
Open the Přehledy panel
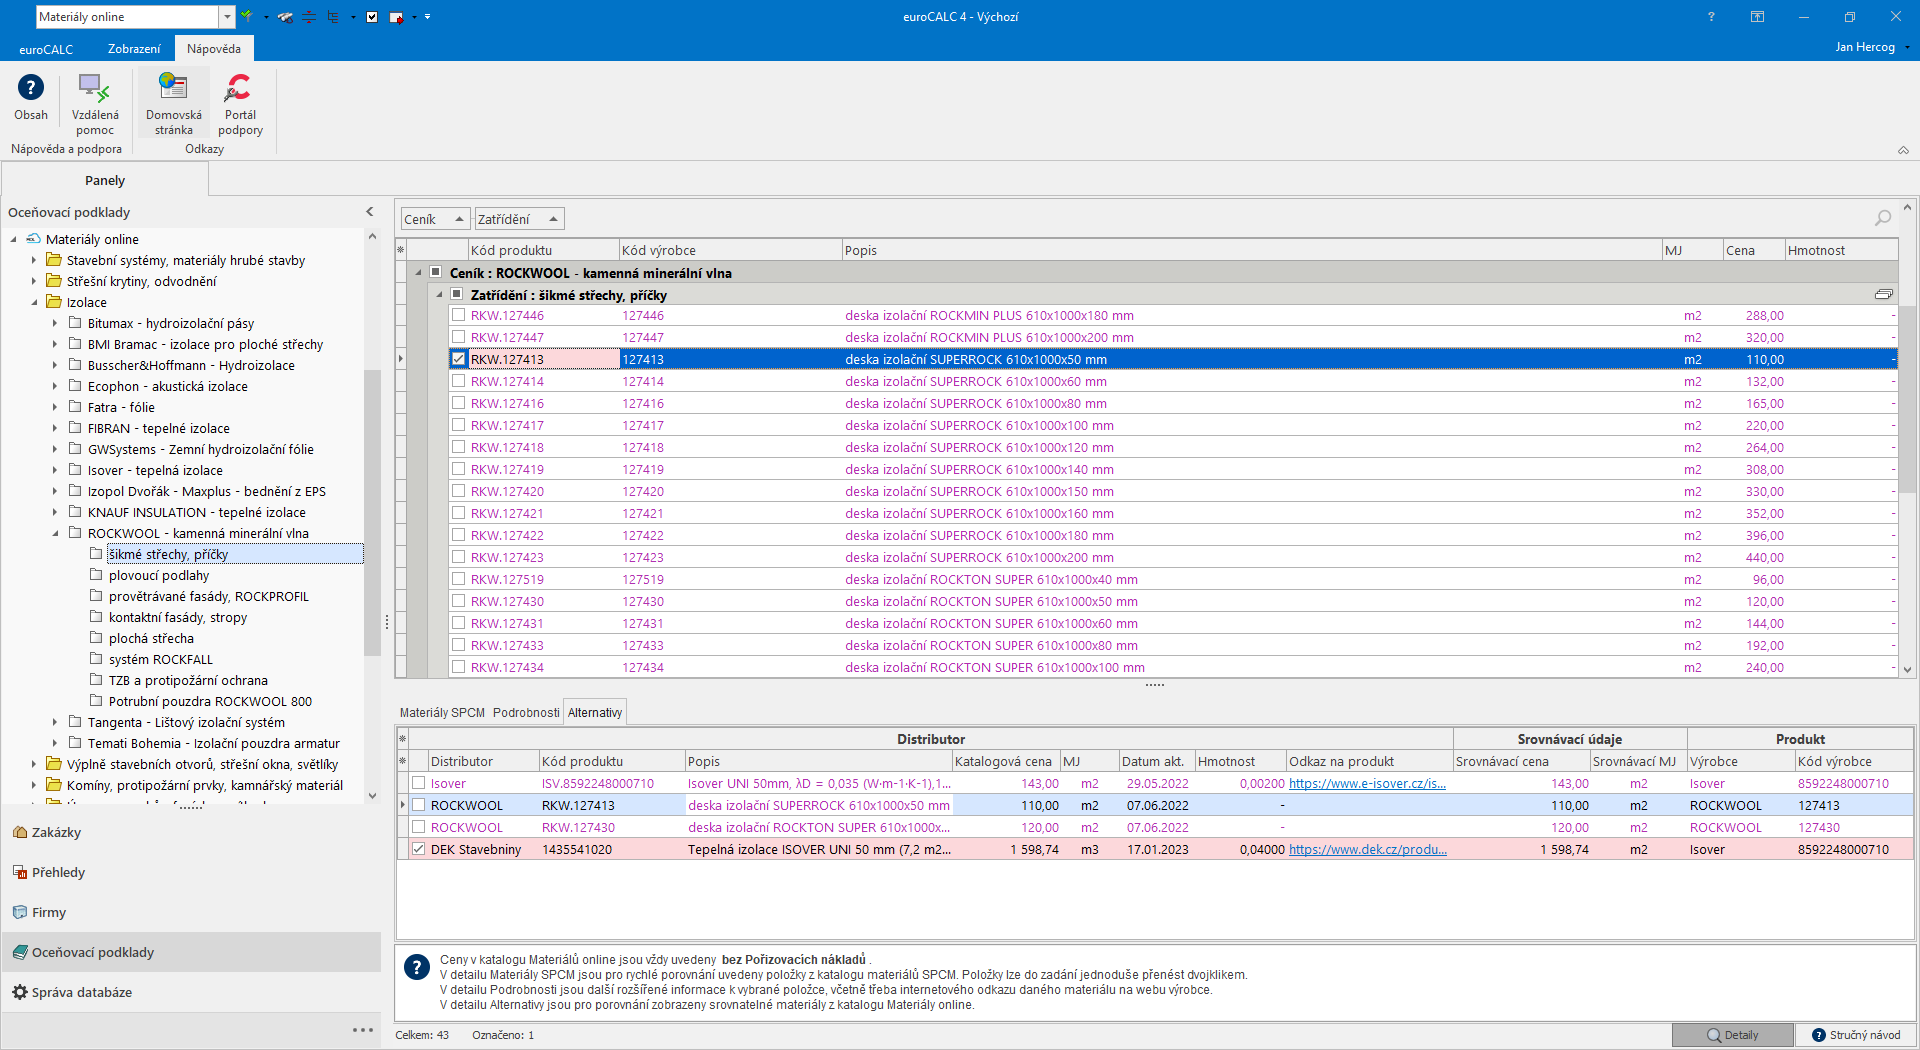point(191,872)
